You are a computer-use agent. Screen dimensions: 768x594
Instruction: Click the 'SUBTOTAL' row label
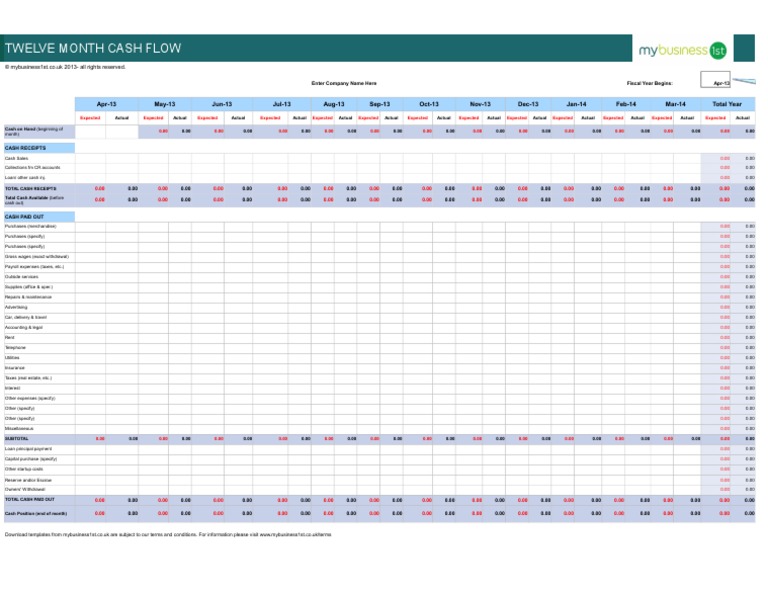[17, 439]
